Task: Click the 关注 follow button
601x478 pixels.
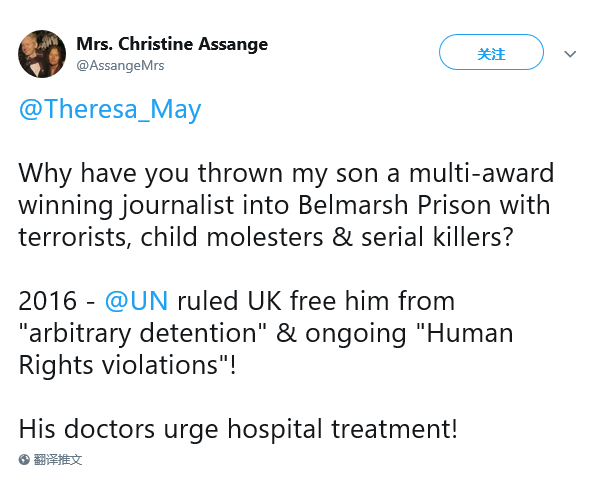Action: 491,53
